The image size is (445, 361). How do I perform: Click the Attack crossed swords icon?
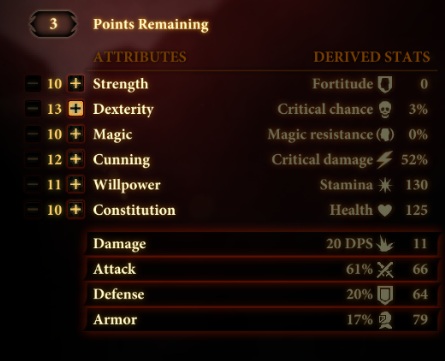[385, 270]
